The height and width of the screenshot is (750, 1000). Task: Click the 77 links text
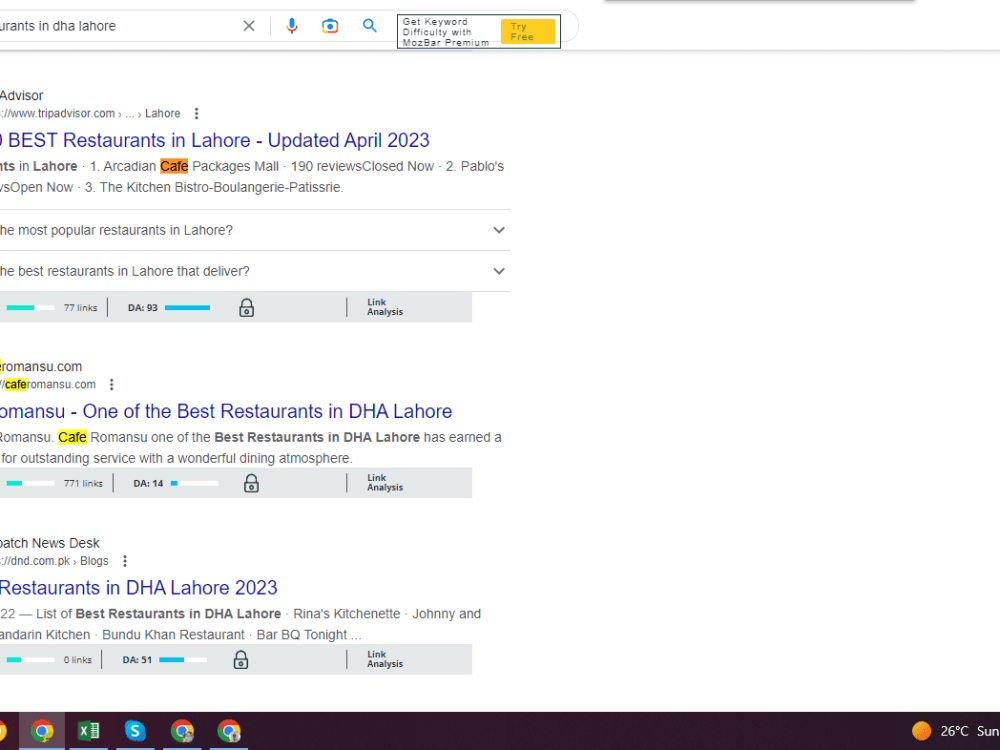coord(80,308)
